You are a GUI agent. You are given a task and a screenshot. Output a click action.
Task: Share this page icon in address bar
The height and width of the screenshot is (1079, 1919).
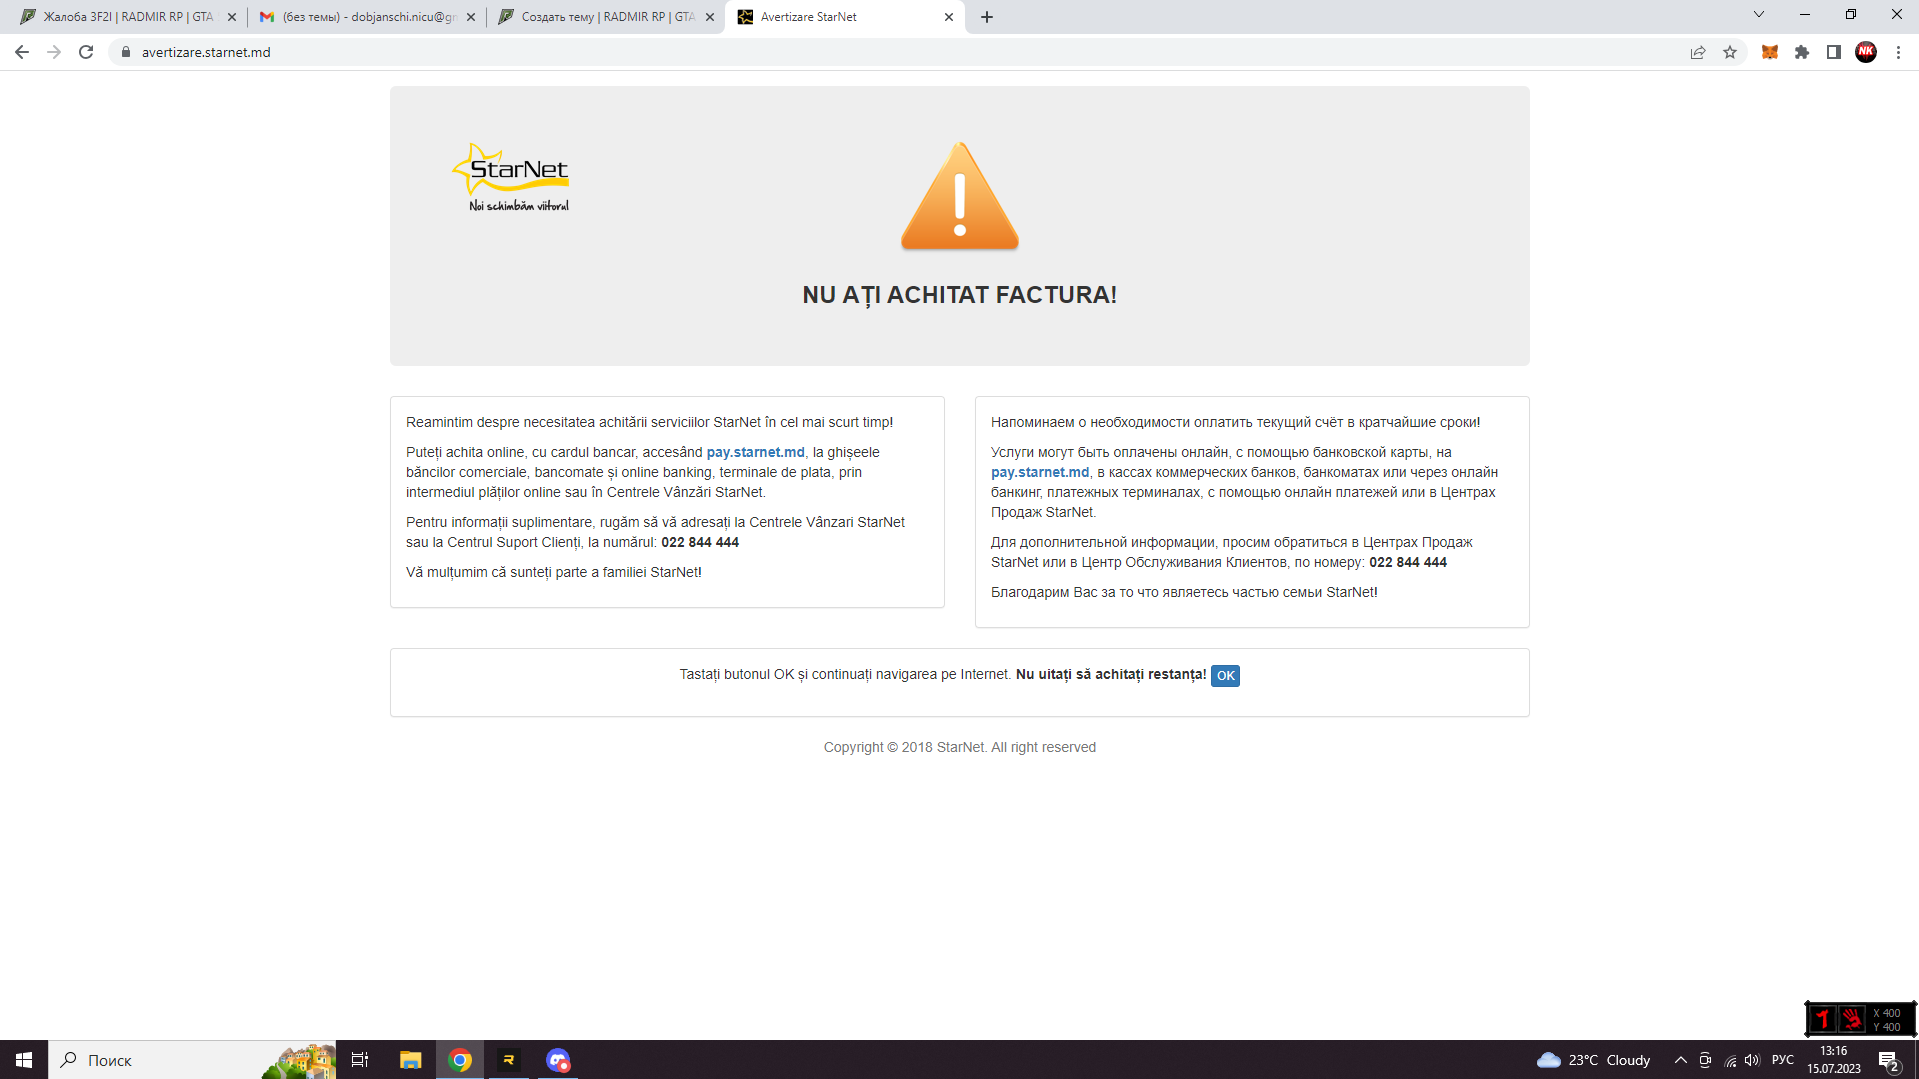point(1698,52)
